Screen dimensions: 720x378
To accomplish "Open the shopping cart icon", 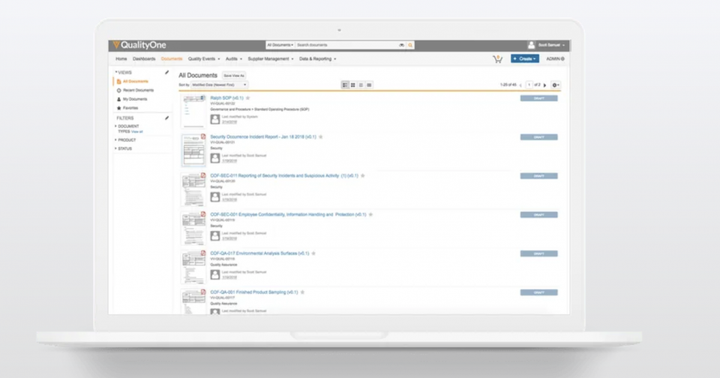I will 498,59.
